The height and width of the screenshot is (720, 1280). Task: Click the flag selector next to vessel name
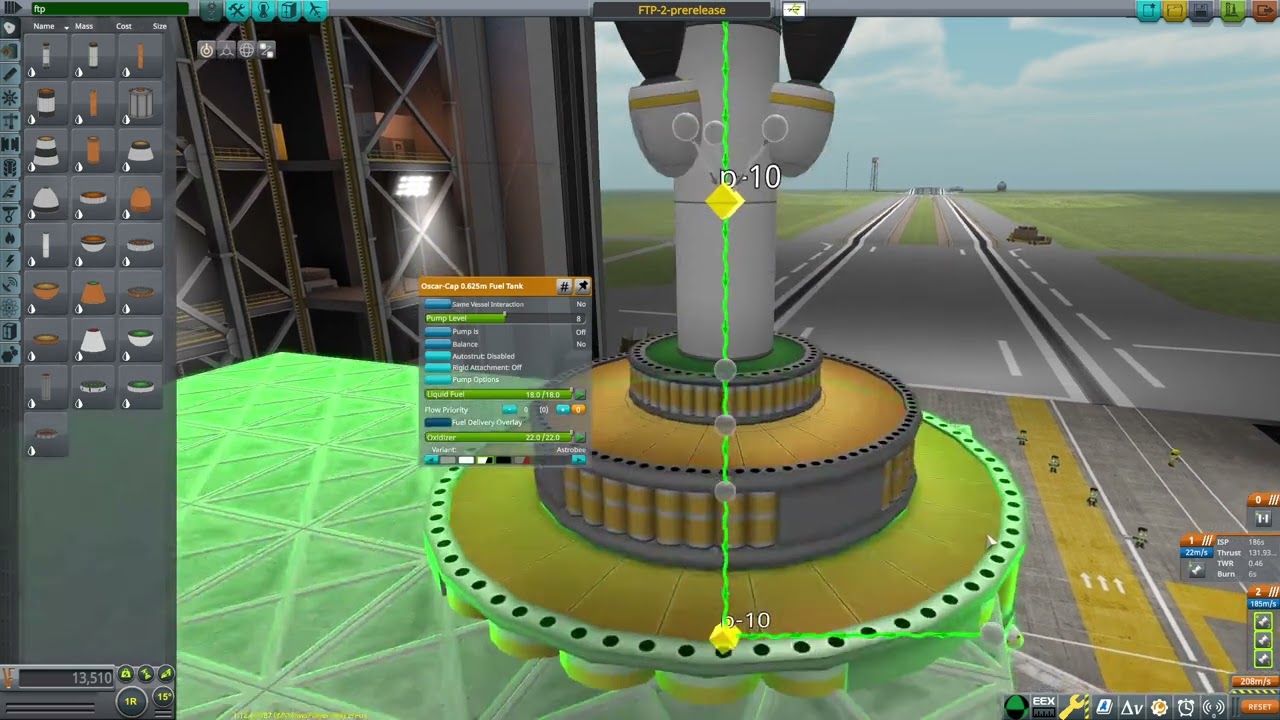click(x=795, y=10)
